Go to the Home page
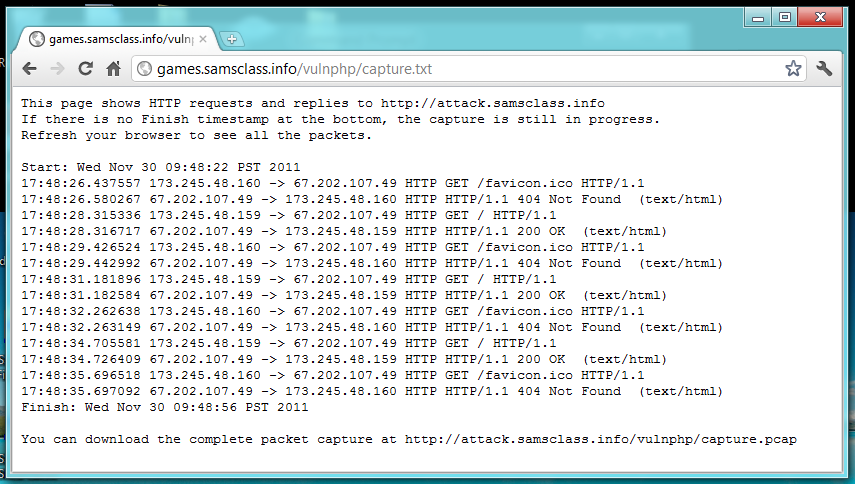 (114, 69)
